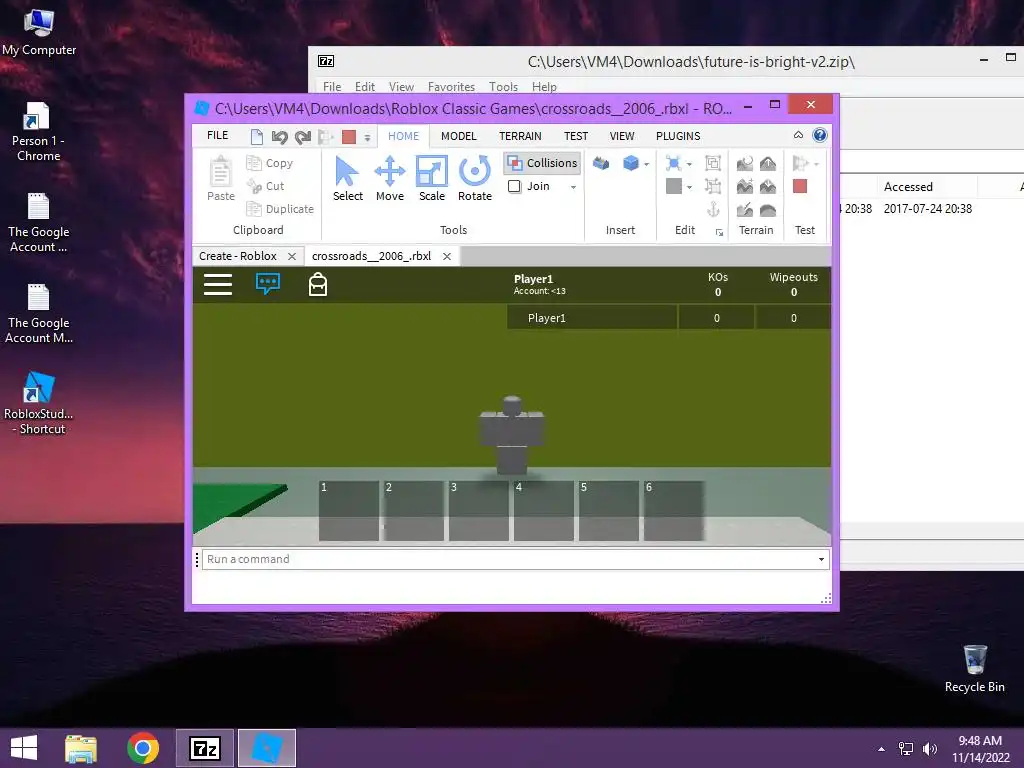The image size is (1024, 768).
Task: Enable the Join checkbox
Action: coord(515,186)
